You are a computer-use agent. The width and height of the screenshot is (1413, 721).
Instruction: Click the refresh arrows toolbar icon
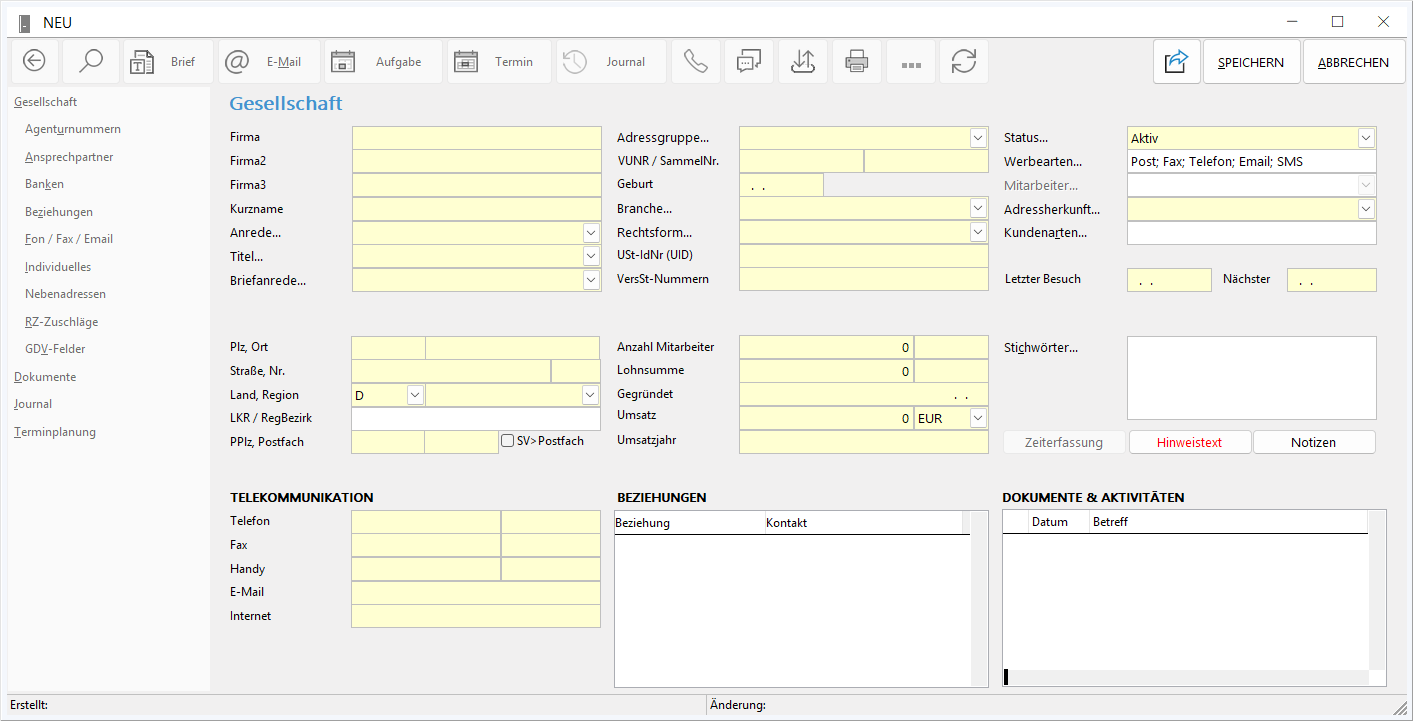point(963,62)
